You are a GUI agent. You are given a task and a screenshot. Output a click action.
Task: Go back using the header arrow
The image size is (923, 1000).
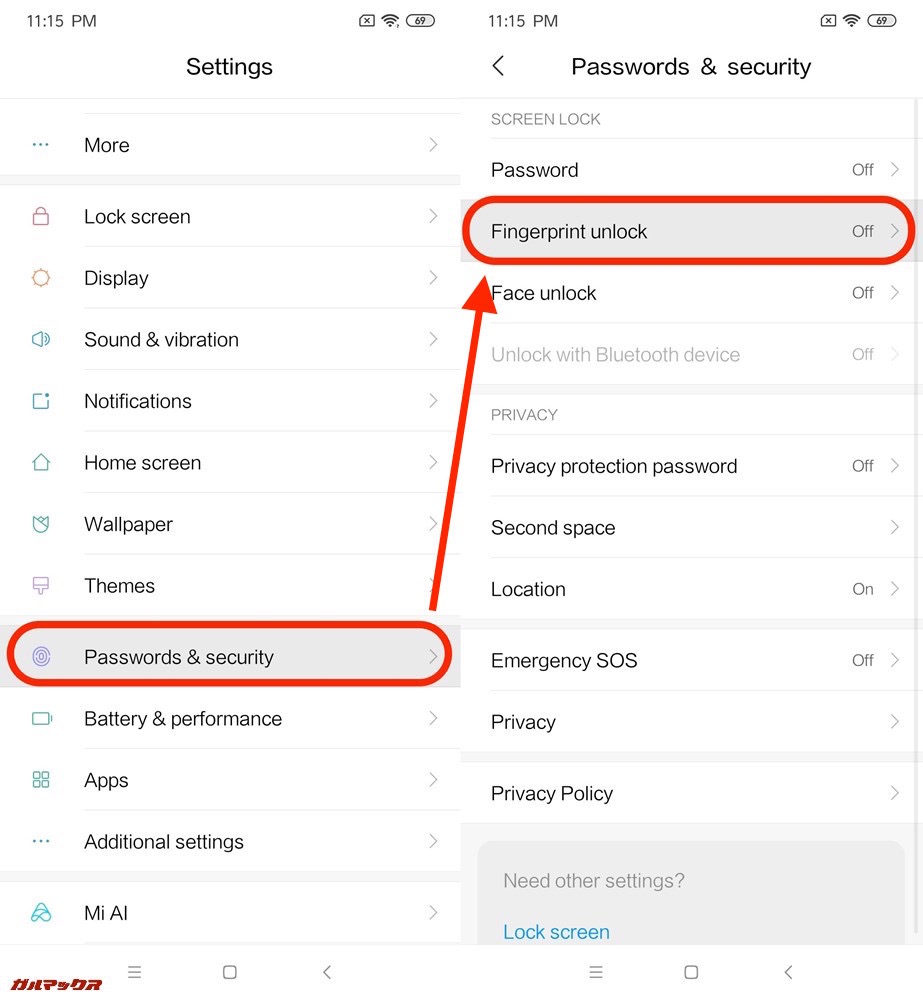click(498, 66)
